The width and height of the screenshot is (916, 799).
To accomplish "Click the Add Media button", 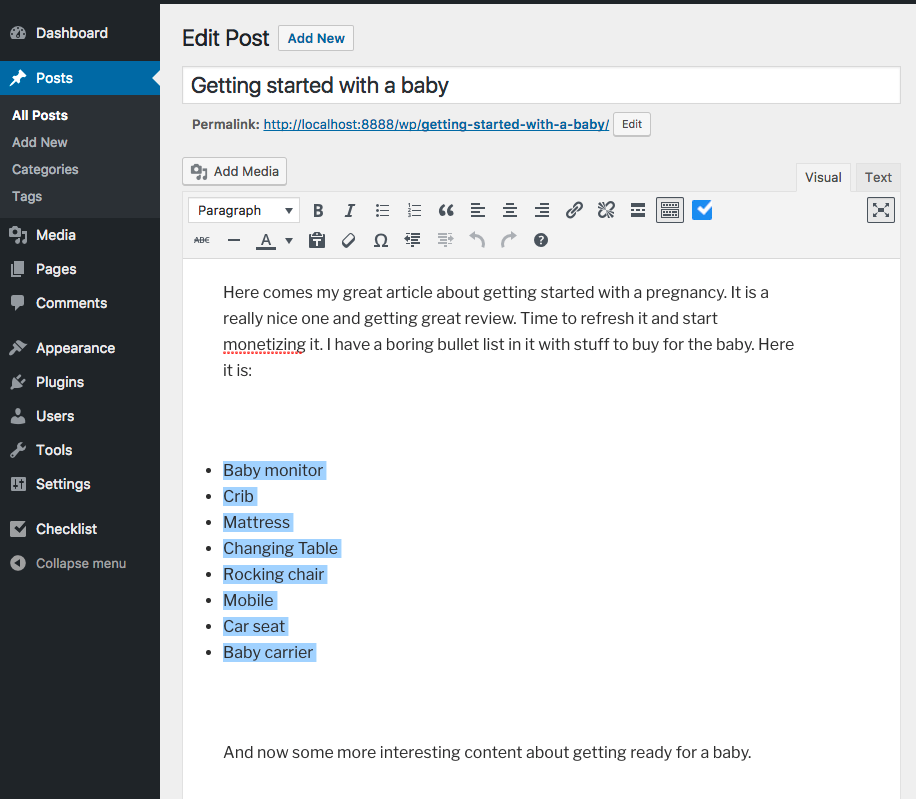I will pos(235,171).
